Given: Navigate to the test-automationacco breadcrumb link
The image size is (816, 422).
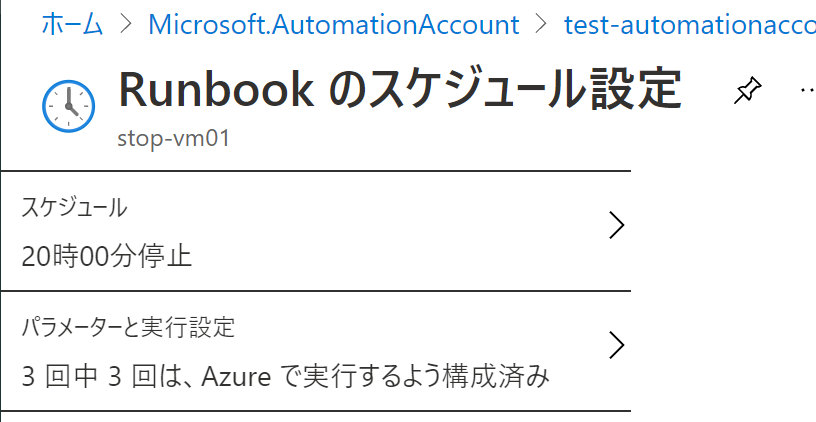Looking at the screenshot, I should click(x=690, y=24).
